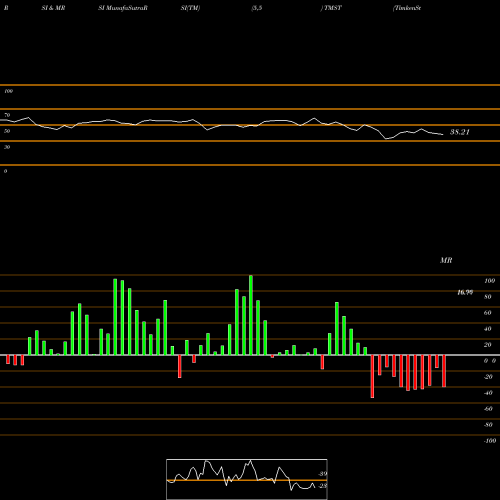Image resolution: width=500 pixels, height=500 pixels.
Task: Click the MR axis label -100
Action: click(490, 441)
